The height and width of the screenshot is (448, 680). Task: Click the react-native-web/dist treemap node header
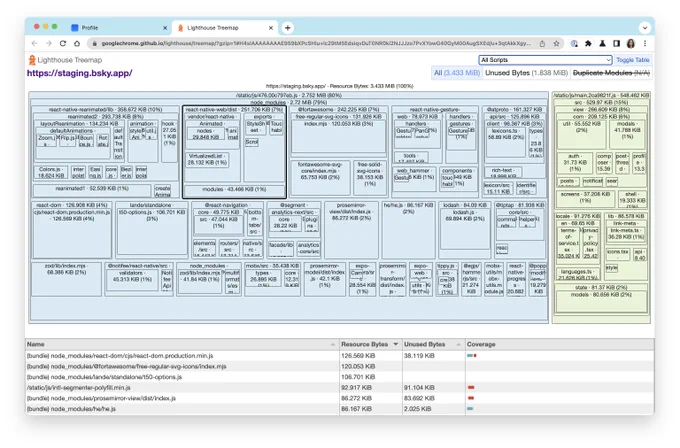click(234, 110)
